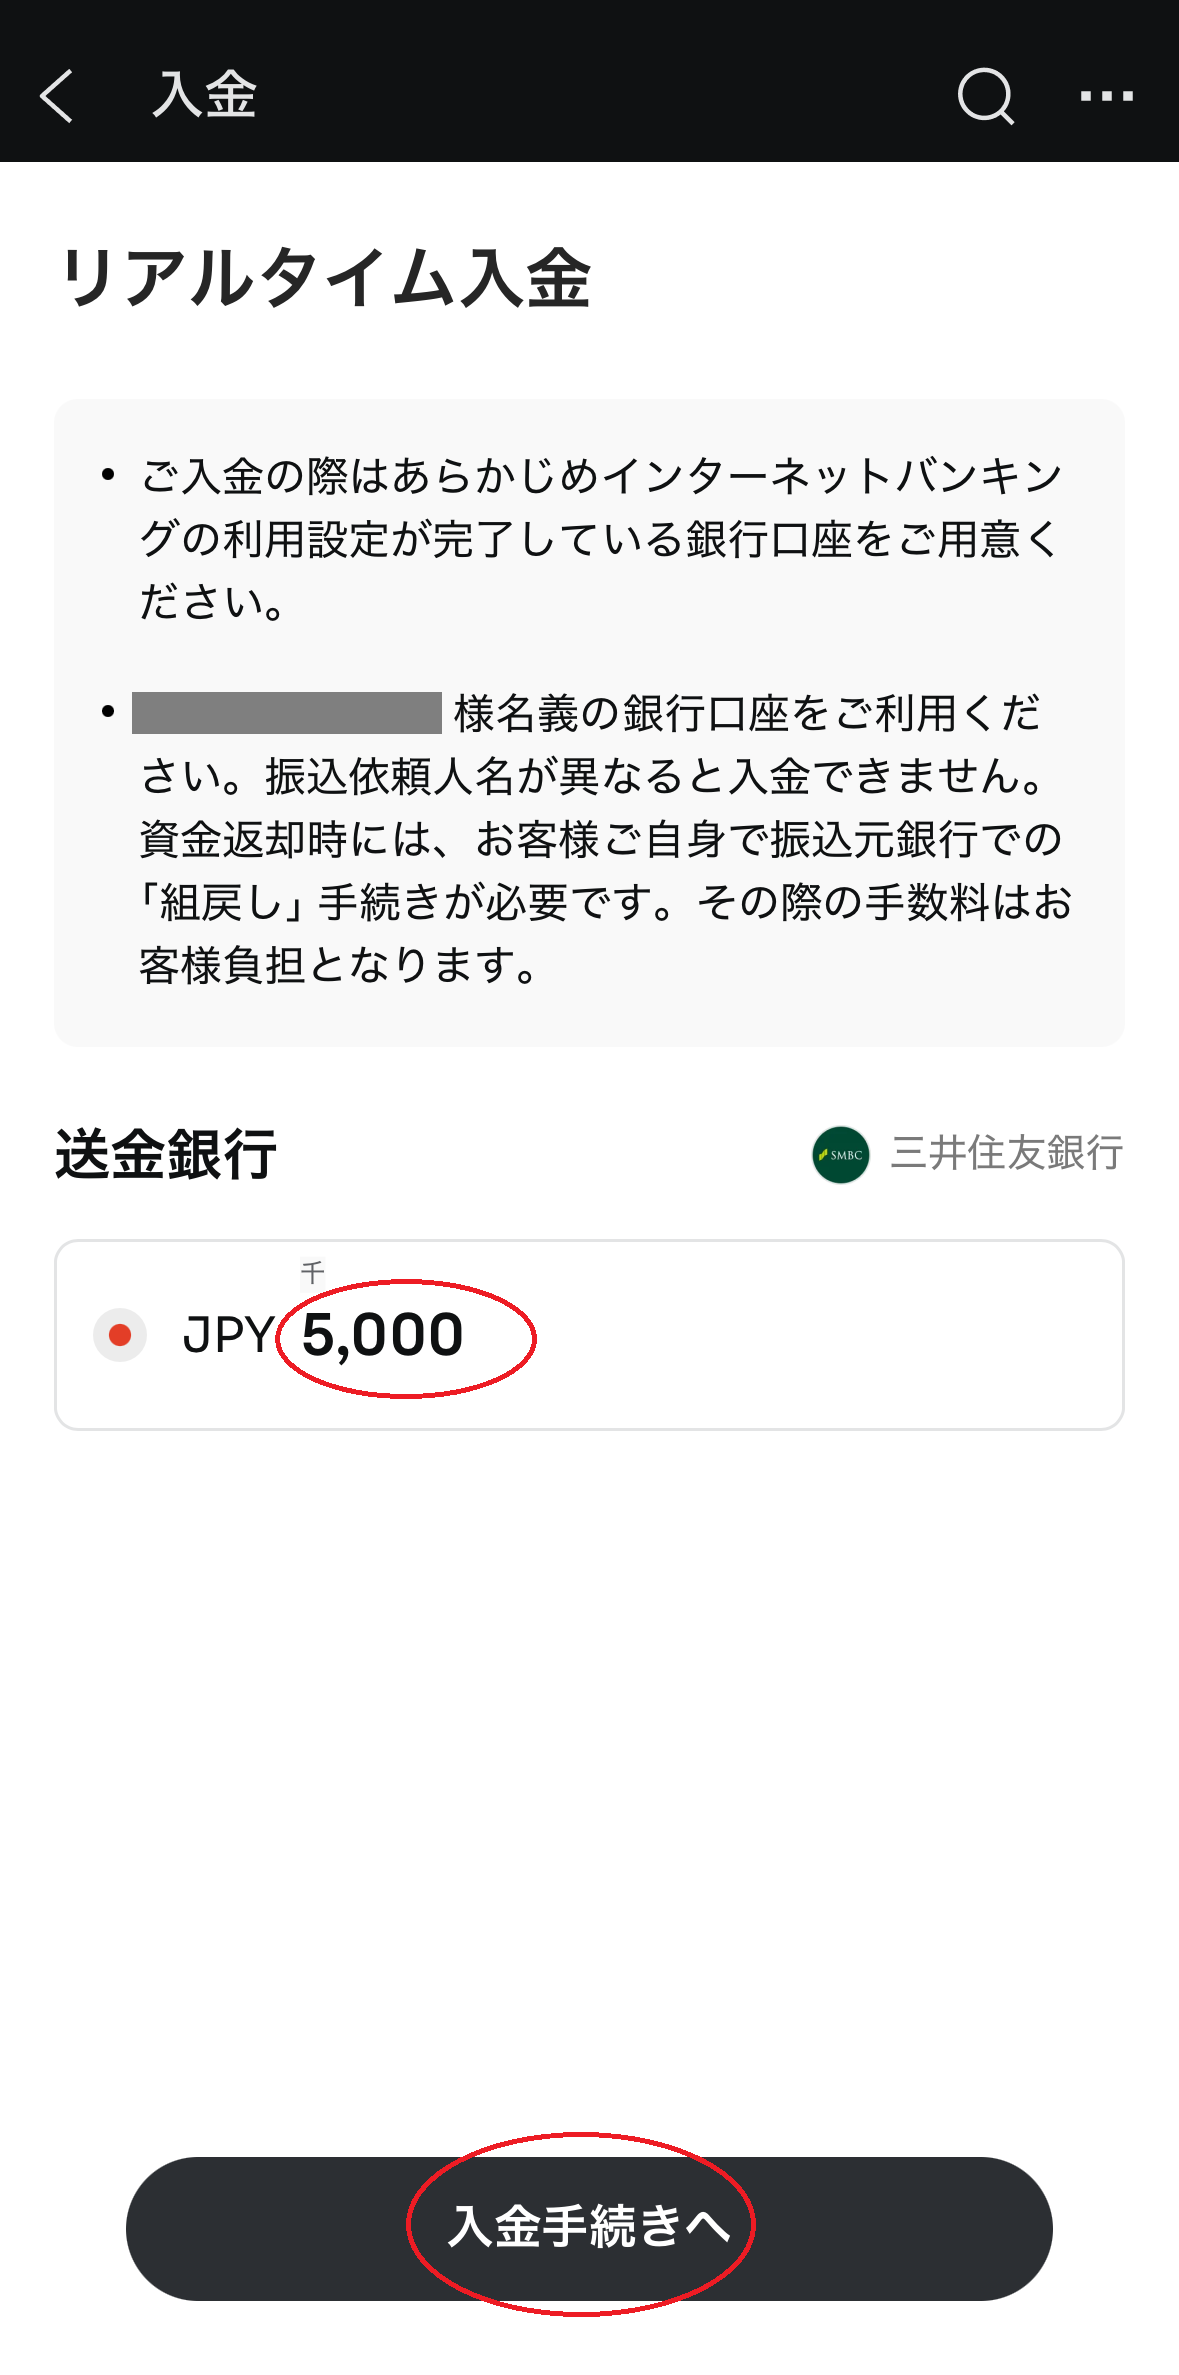Tap the gray redacted account holder name
Screen dimensions: 1179x2375
pos(287,713)
